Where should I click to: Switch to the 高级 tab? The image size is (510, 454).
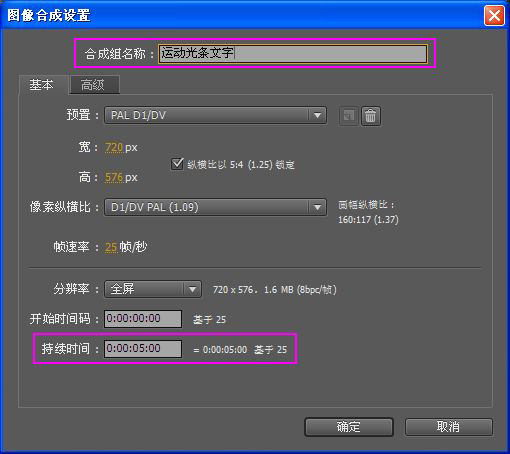tap(94, 85)
